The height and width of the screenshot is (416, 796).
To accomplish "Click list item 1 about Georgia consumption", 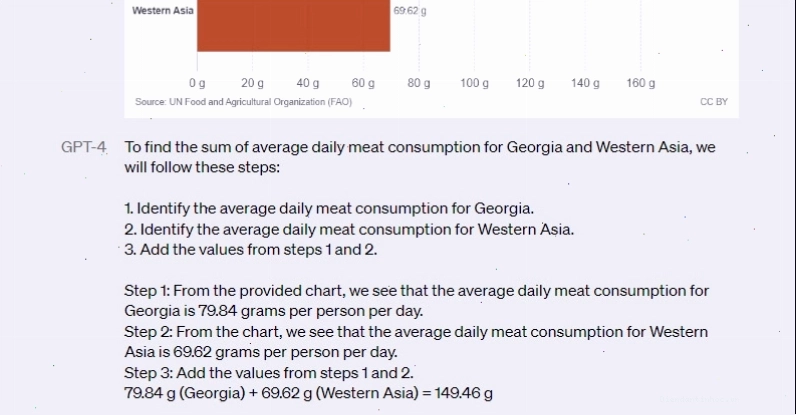I will 329,209.
